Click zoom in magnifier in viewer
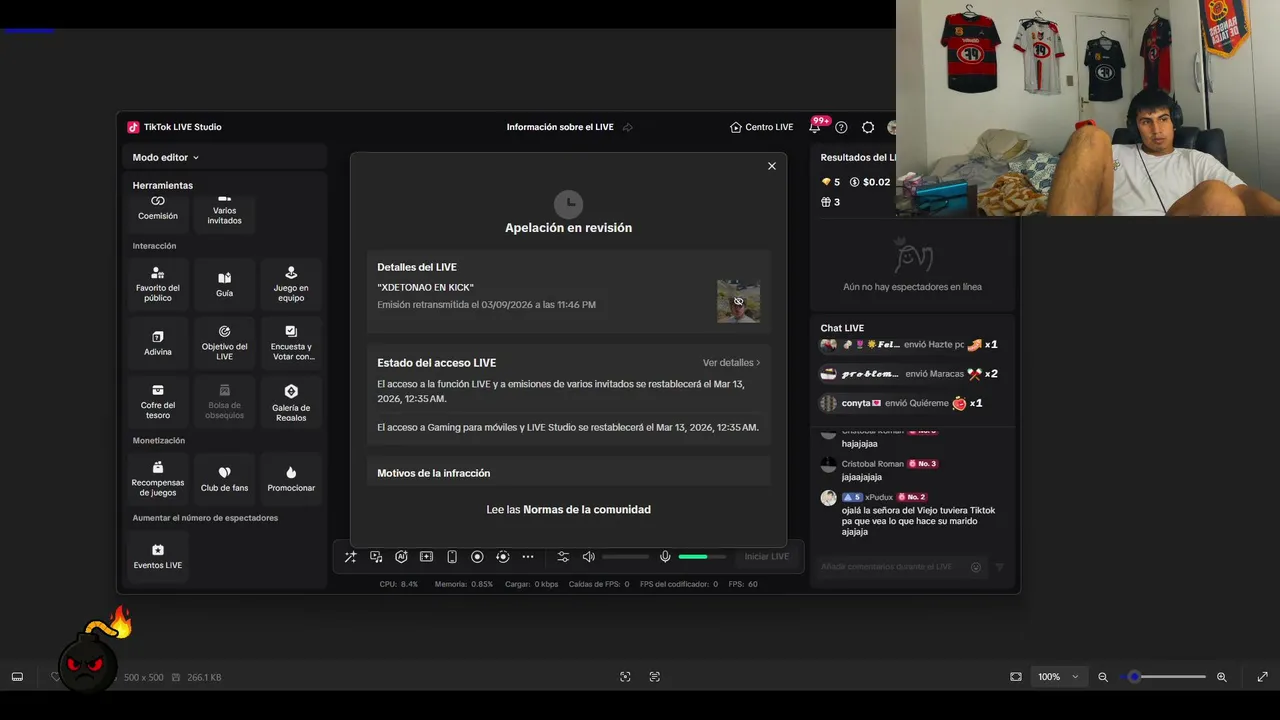Viewport: 1280px width, 720px height. pyautogui.click(x=1222, y=677)
